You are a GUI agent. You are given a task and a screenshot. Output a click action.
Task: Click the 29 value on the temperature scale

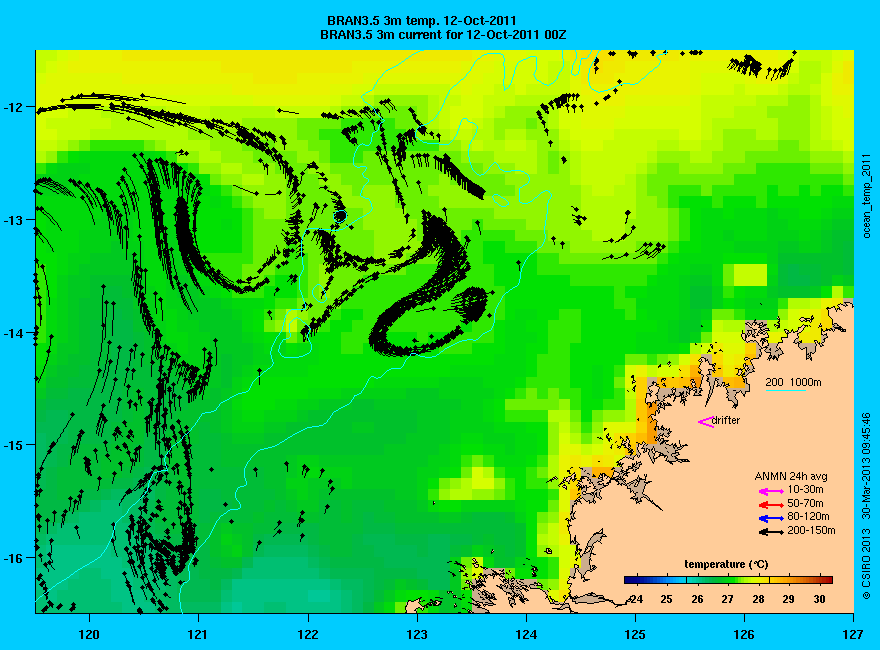click(x=789, y=599)
